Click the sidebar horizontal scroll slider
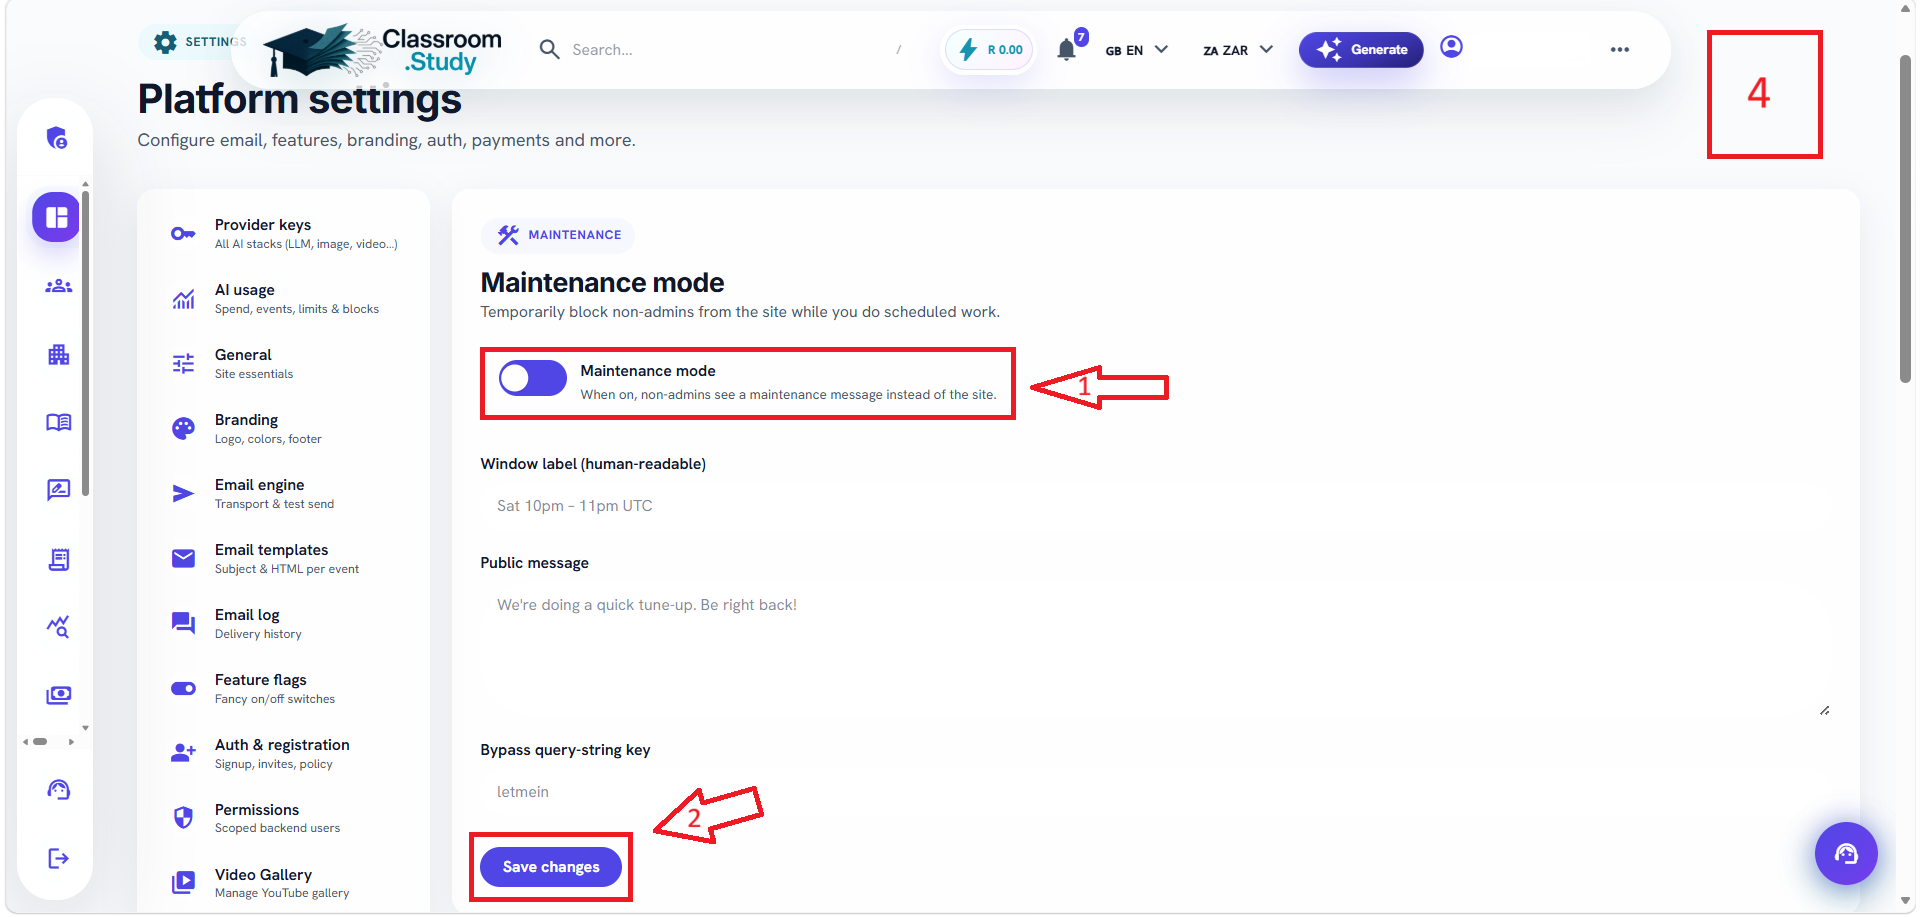This screenshot has width=1920, height=917. (40, 742)
